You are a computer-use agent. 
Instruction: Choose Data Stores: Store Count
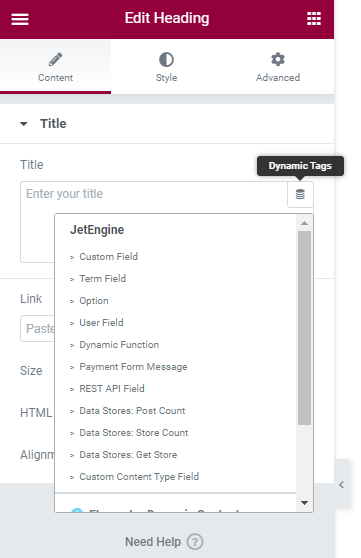(x=134, y=433)
